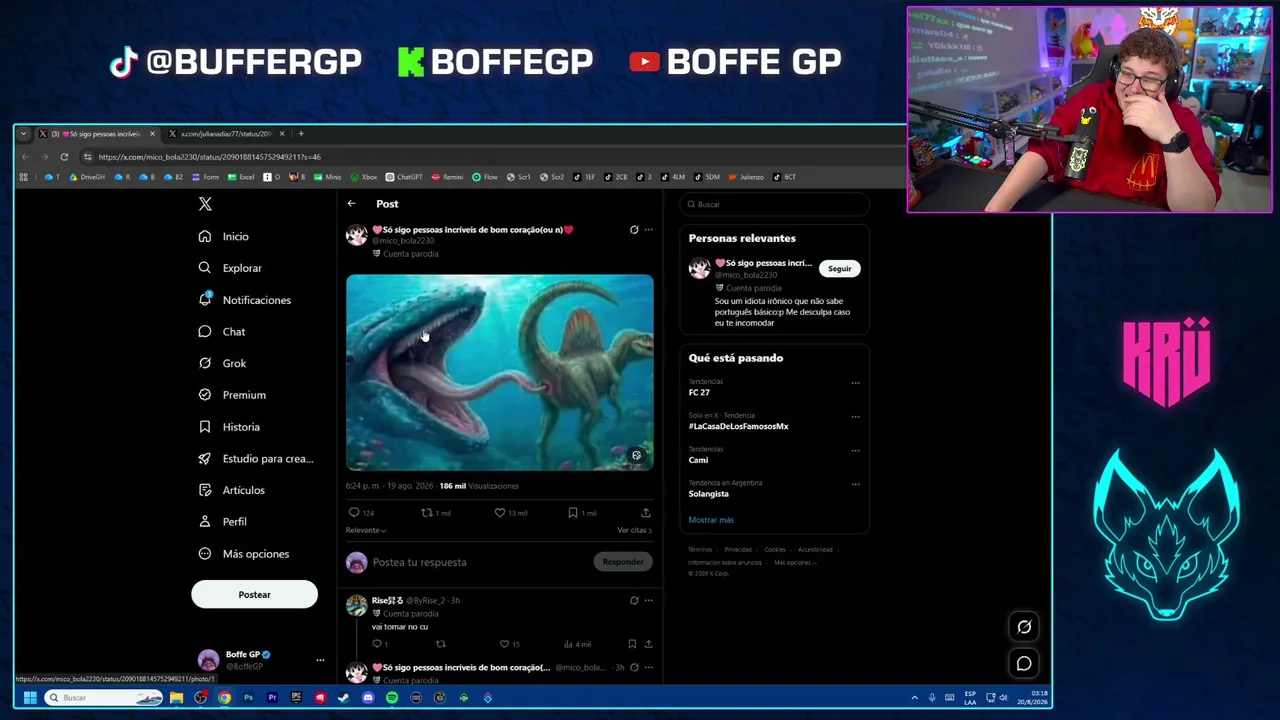Image resolution: width=1280 pixels, height=720 pixels.
Task: Bookmark Rise's reply
Action: (632, 644)
